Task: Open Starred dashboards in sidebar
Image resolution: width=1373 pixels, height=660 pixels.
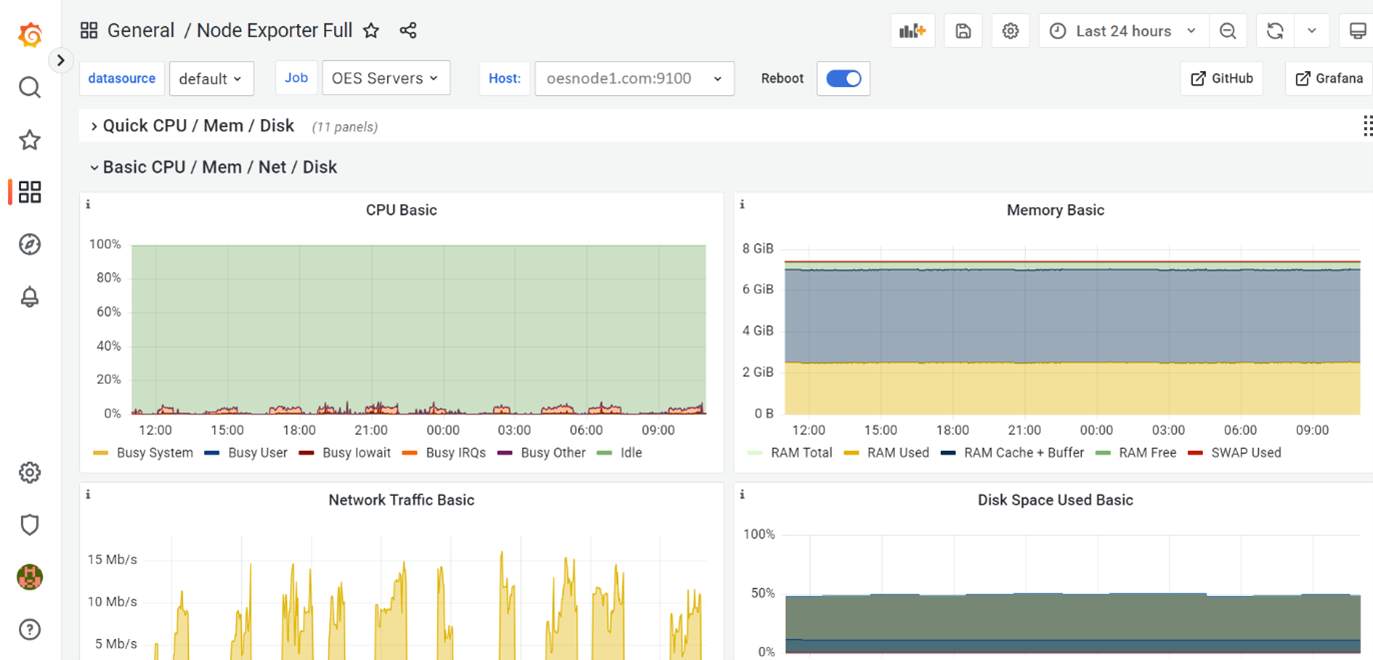Action: 30,140
